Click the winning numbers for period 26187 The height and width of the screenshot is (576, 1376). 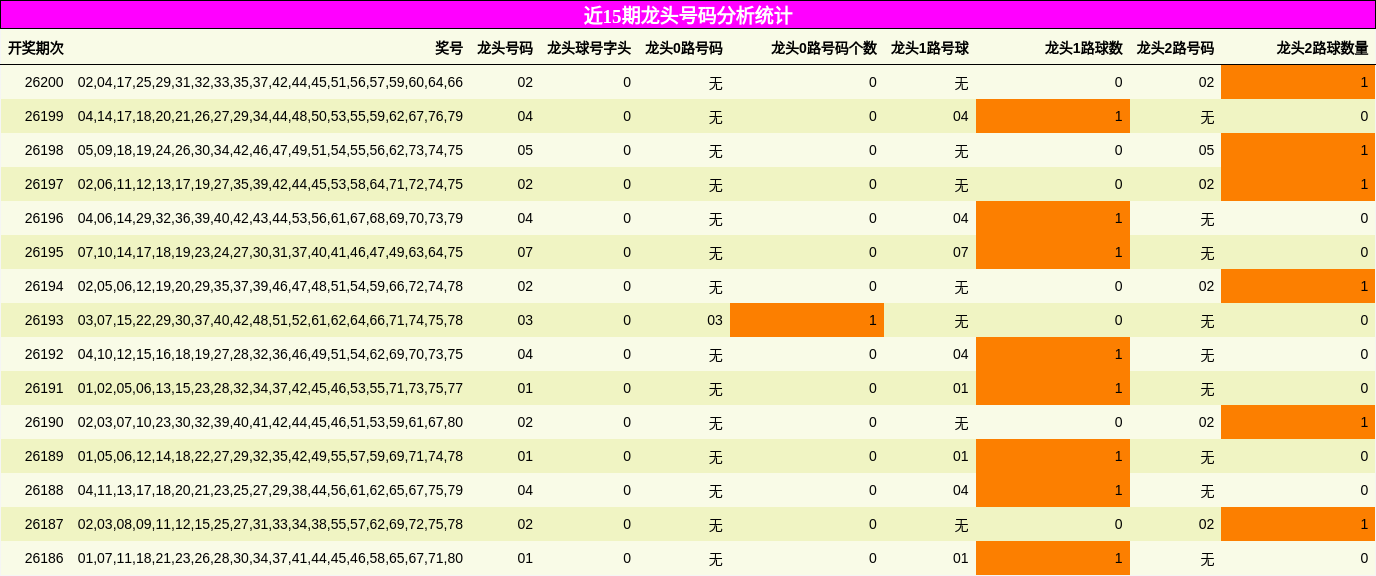[270, 524]
